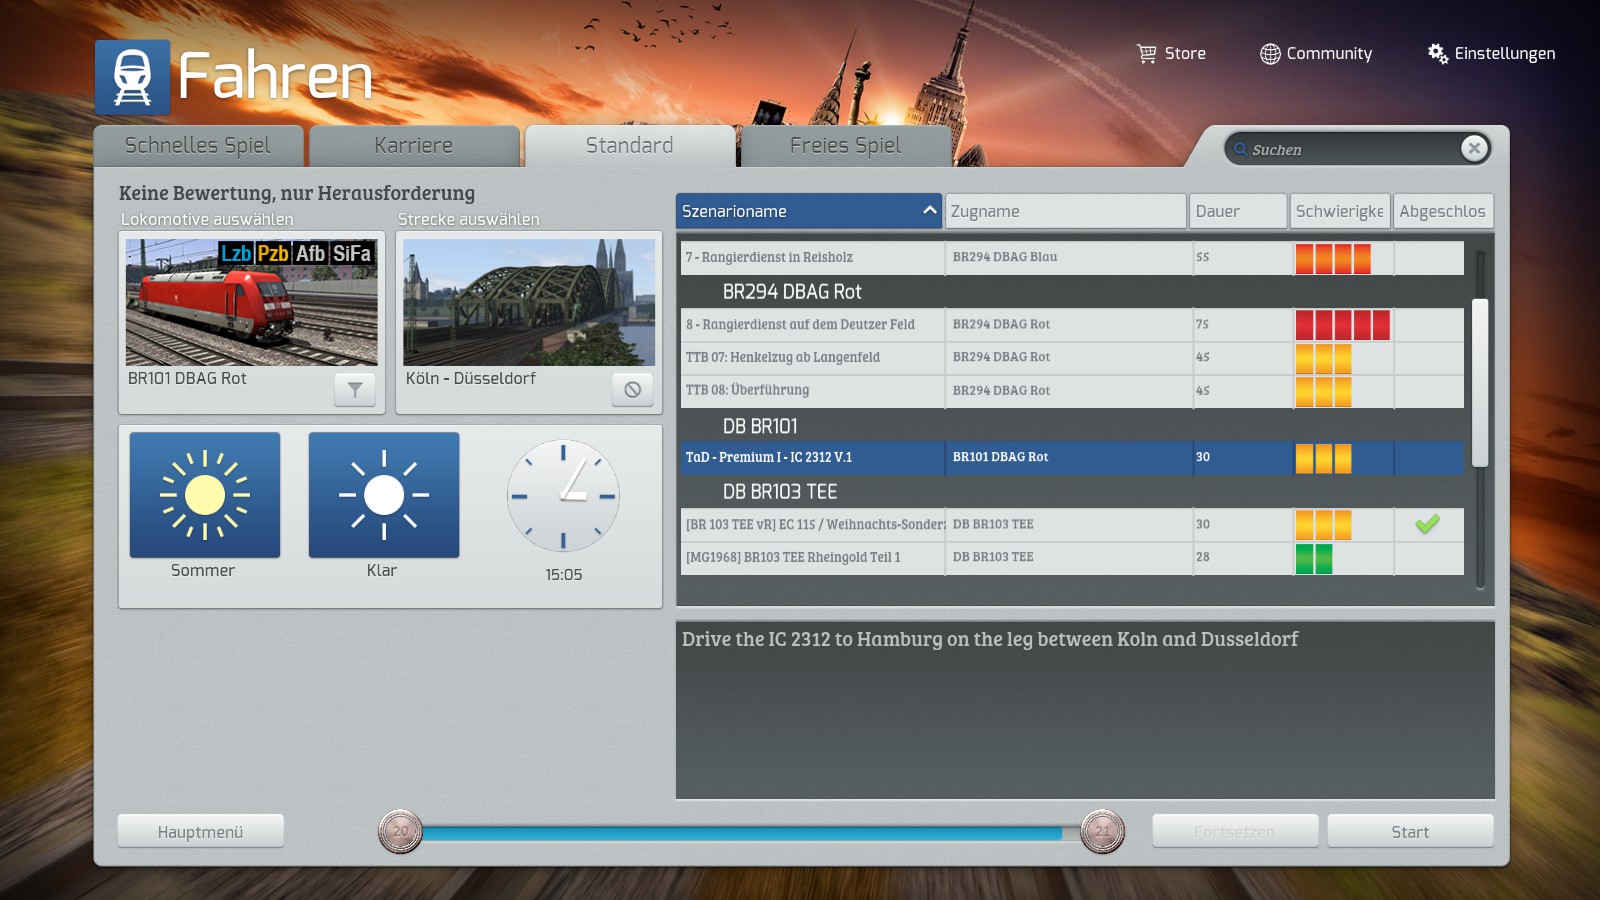Click the BR101 DBAG Rot locomotive thumbnail
Screen dimensions: 1600x900
click(252, 302)
